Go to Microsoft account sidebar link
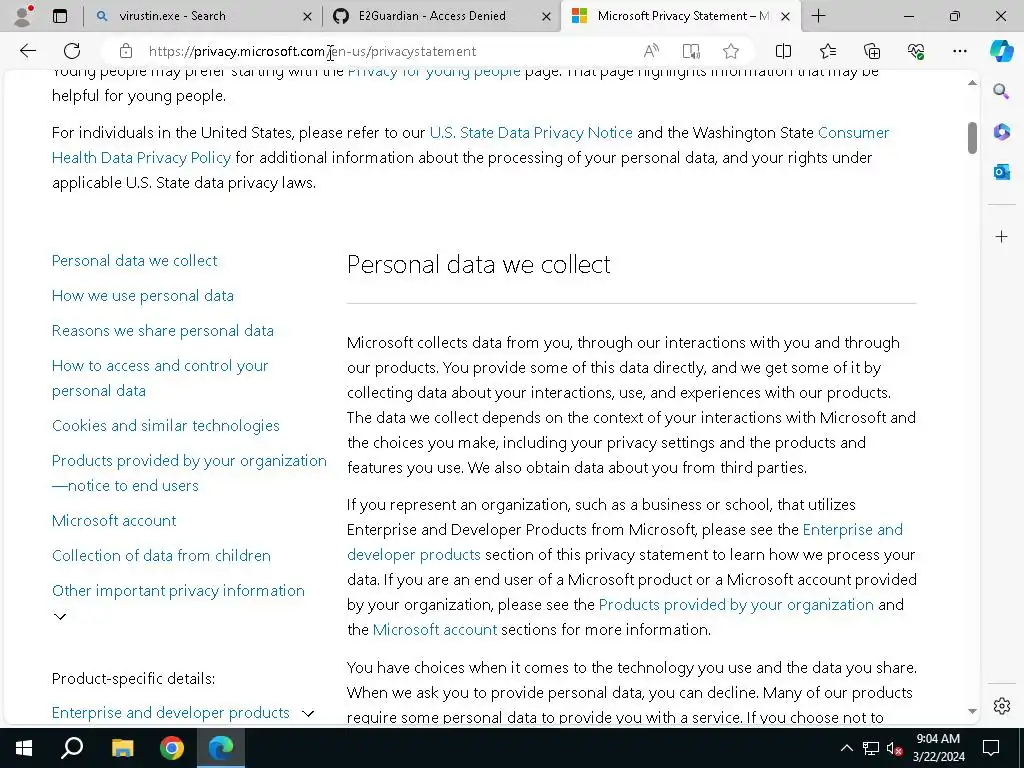The image size is (1024, 768). (114, 520)
